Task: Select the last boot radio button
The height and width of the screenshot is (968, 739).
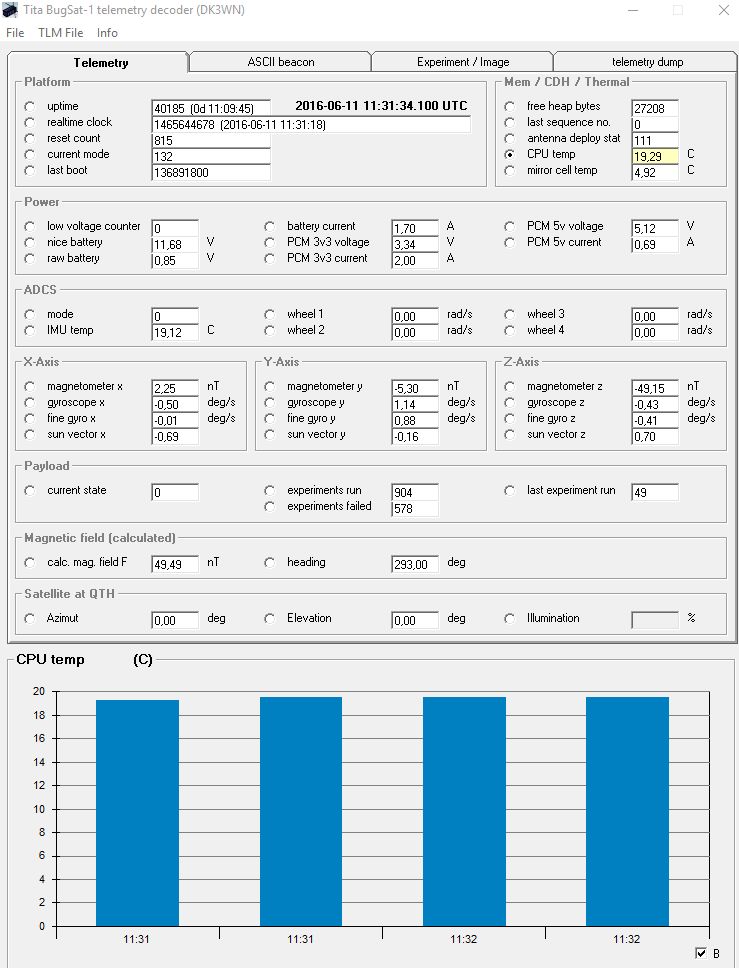Action: [30, 170]
